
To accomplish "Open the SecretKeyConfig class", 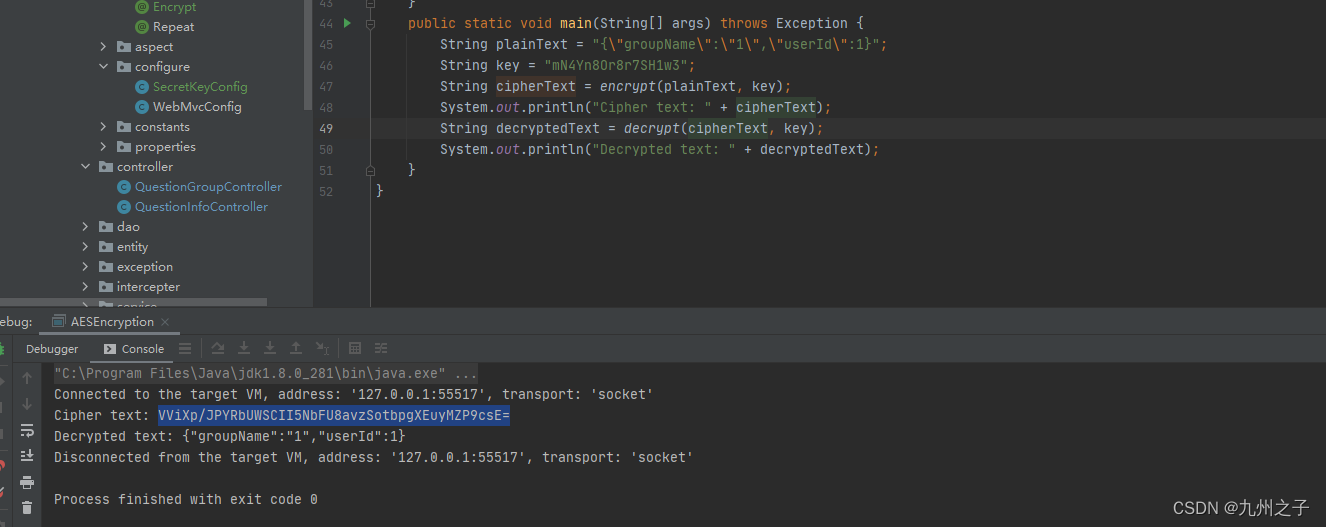I will (200, 87).
